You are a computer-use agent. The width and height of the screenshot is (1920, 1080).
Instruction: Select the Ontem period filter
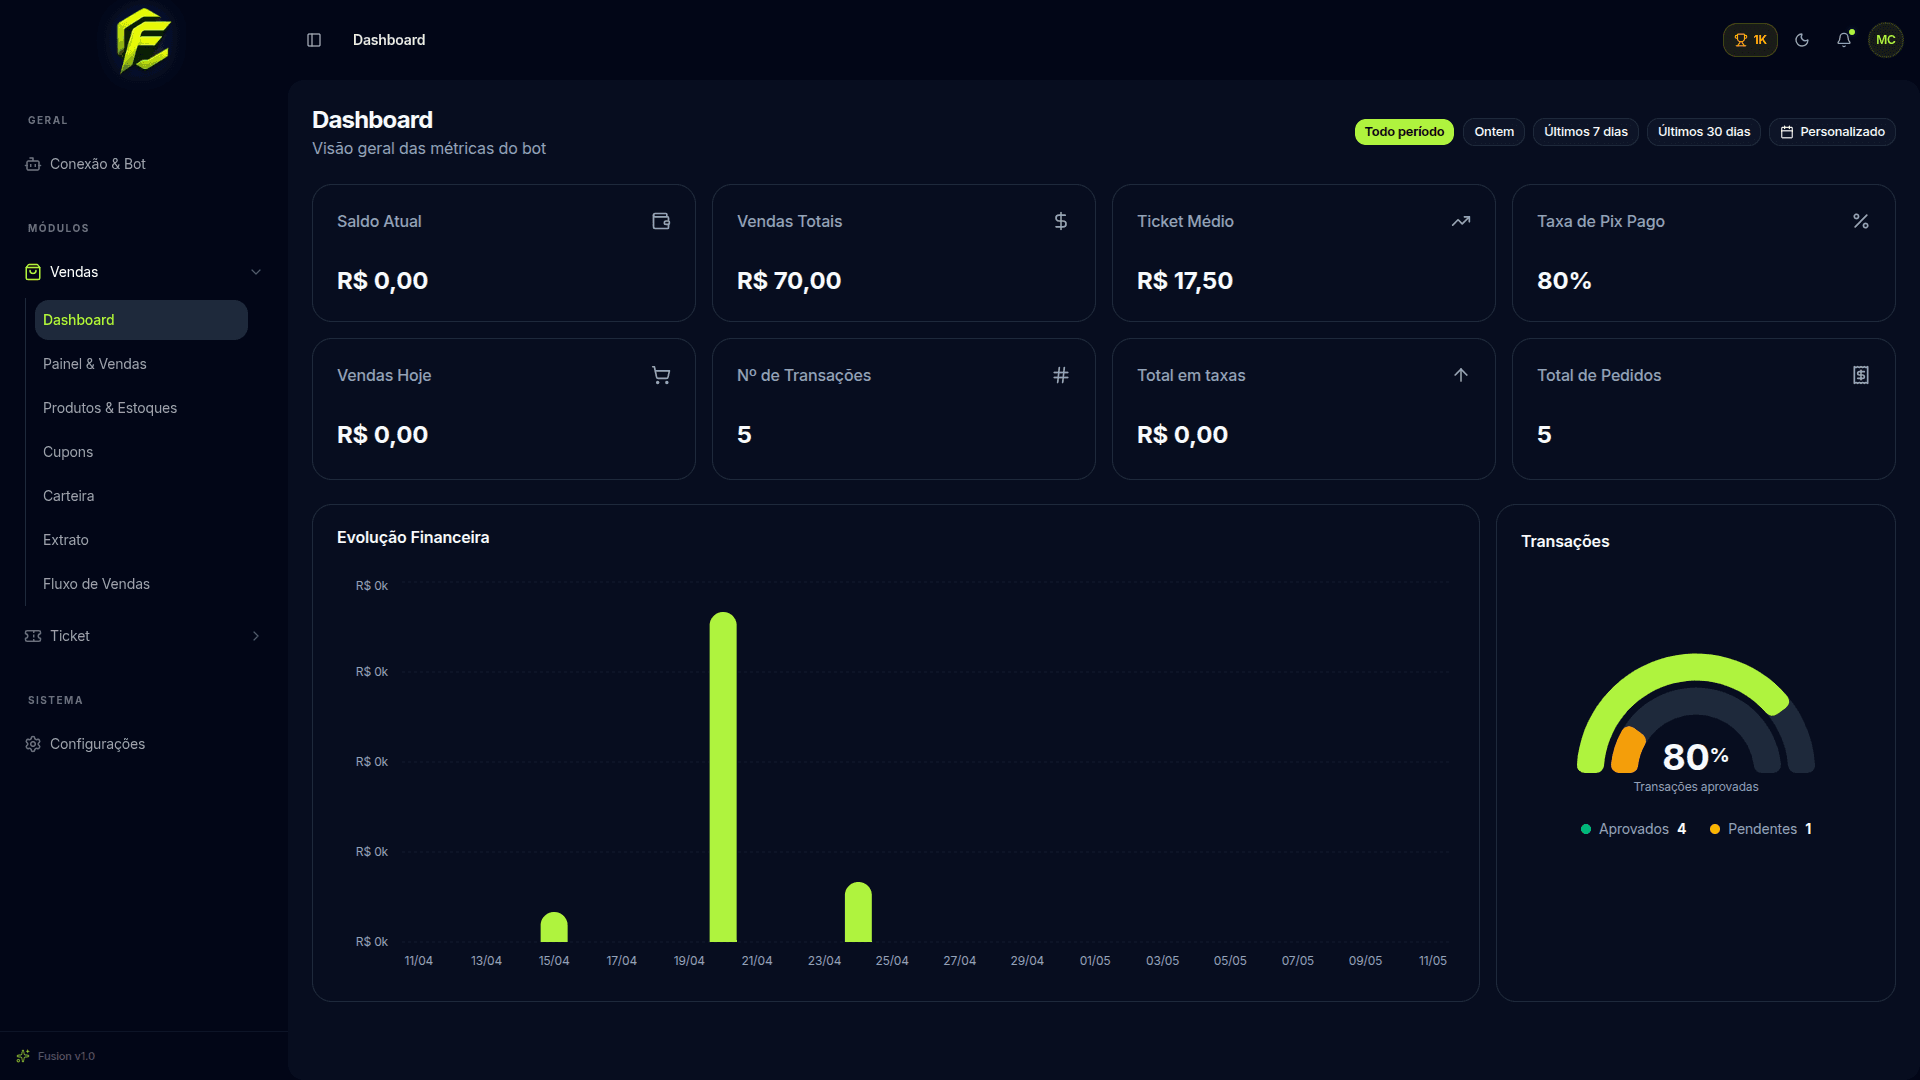point(1494,132)
